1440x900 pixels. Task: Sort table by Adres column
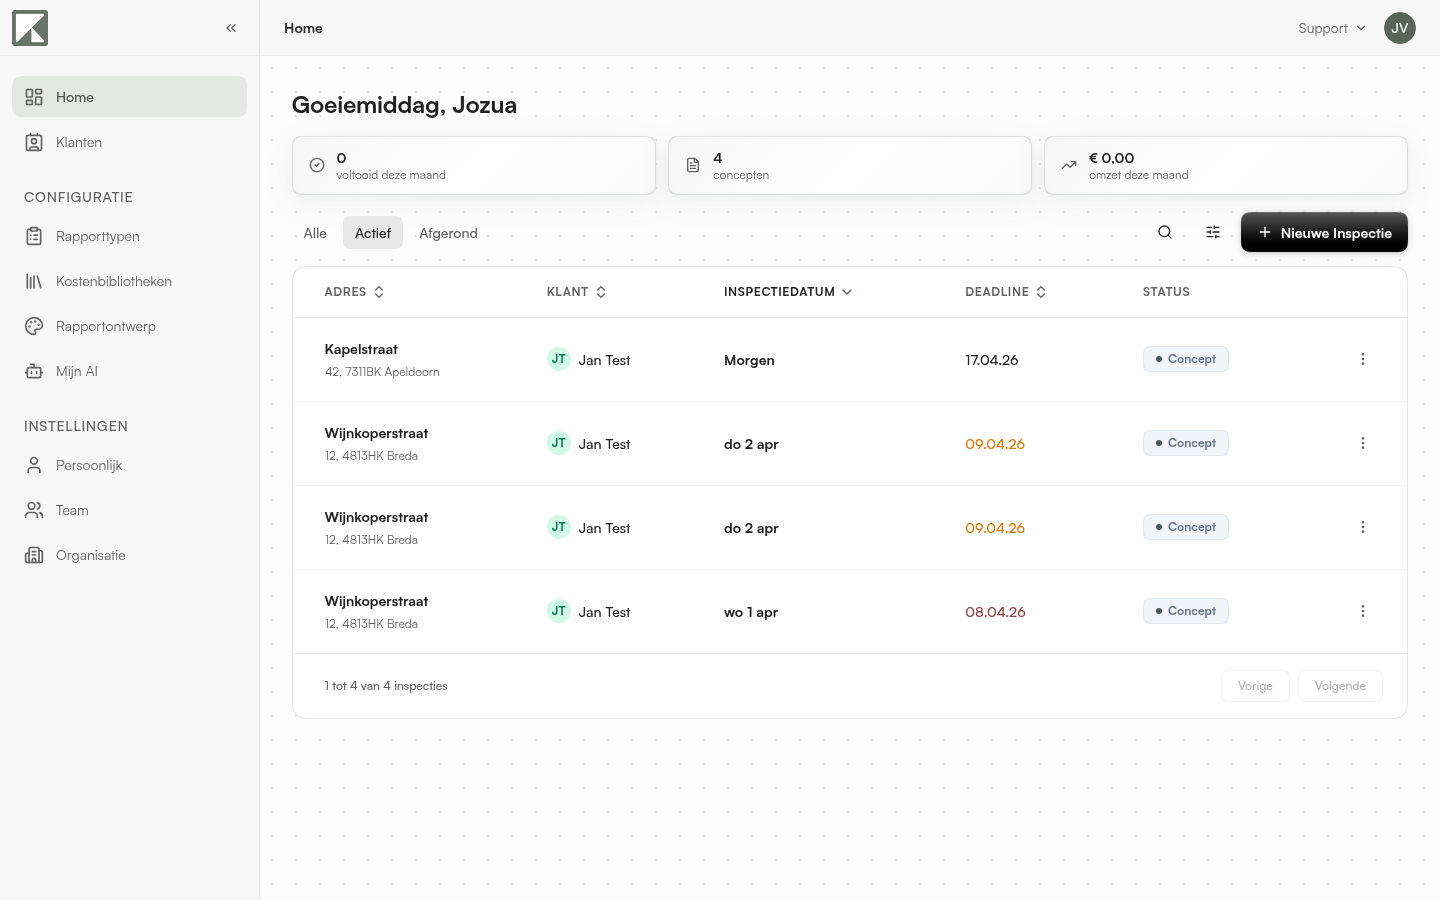[x=354, y=292]
